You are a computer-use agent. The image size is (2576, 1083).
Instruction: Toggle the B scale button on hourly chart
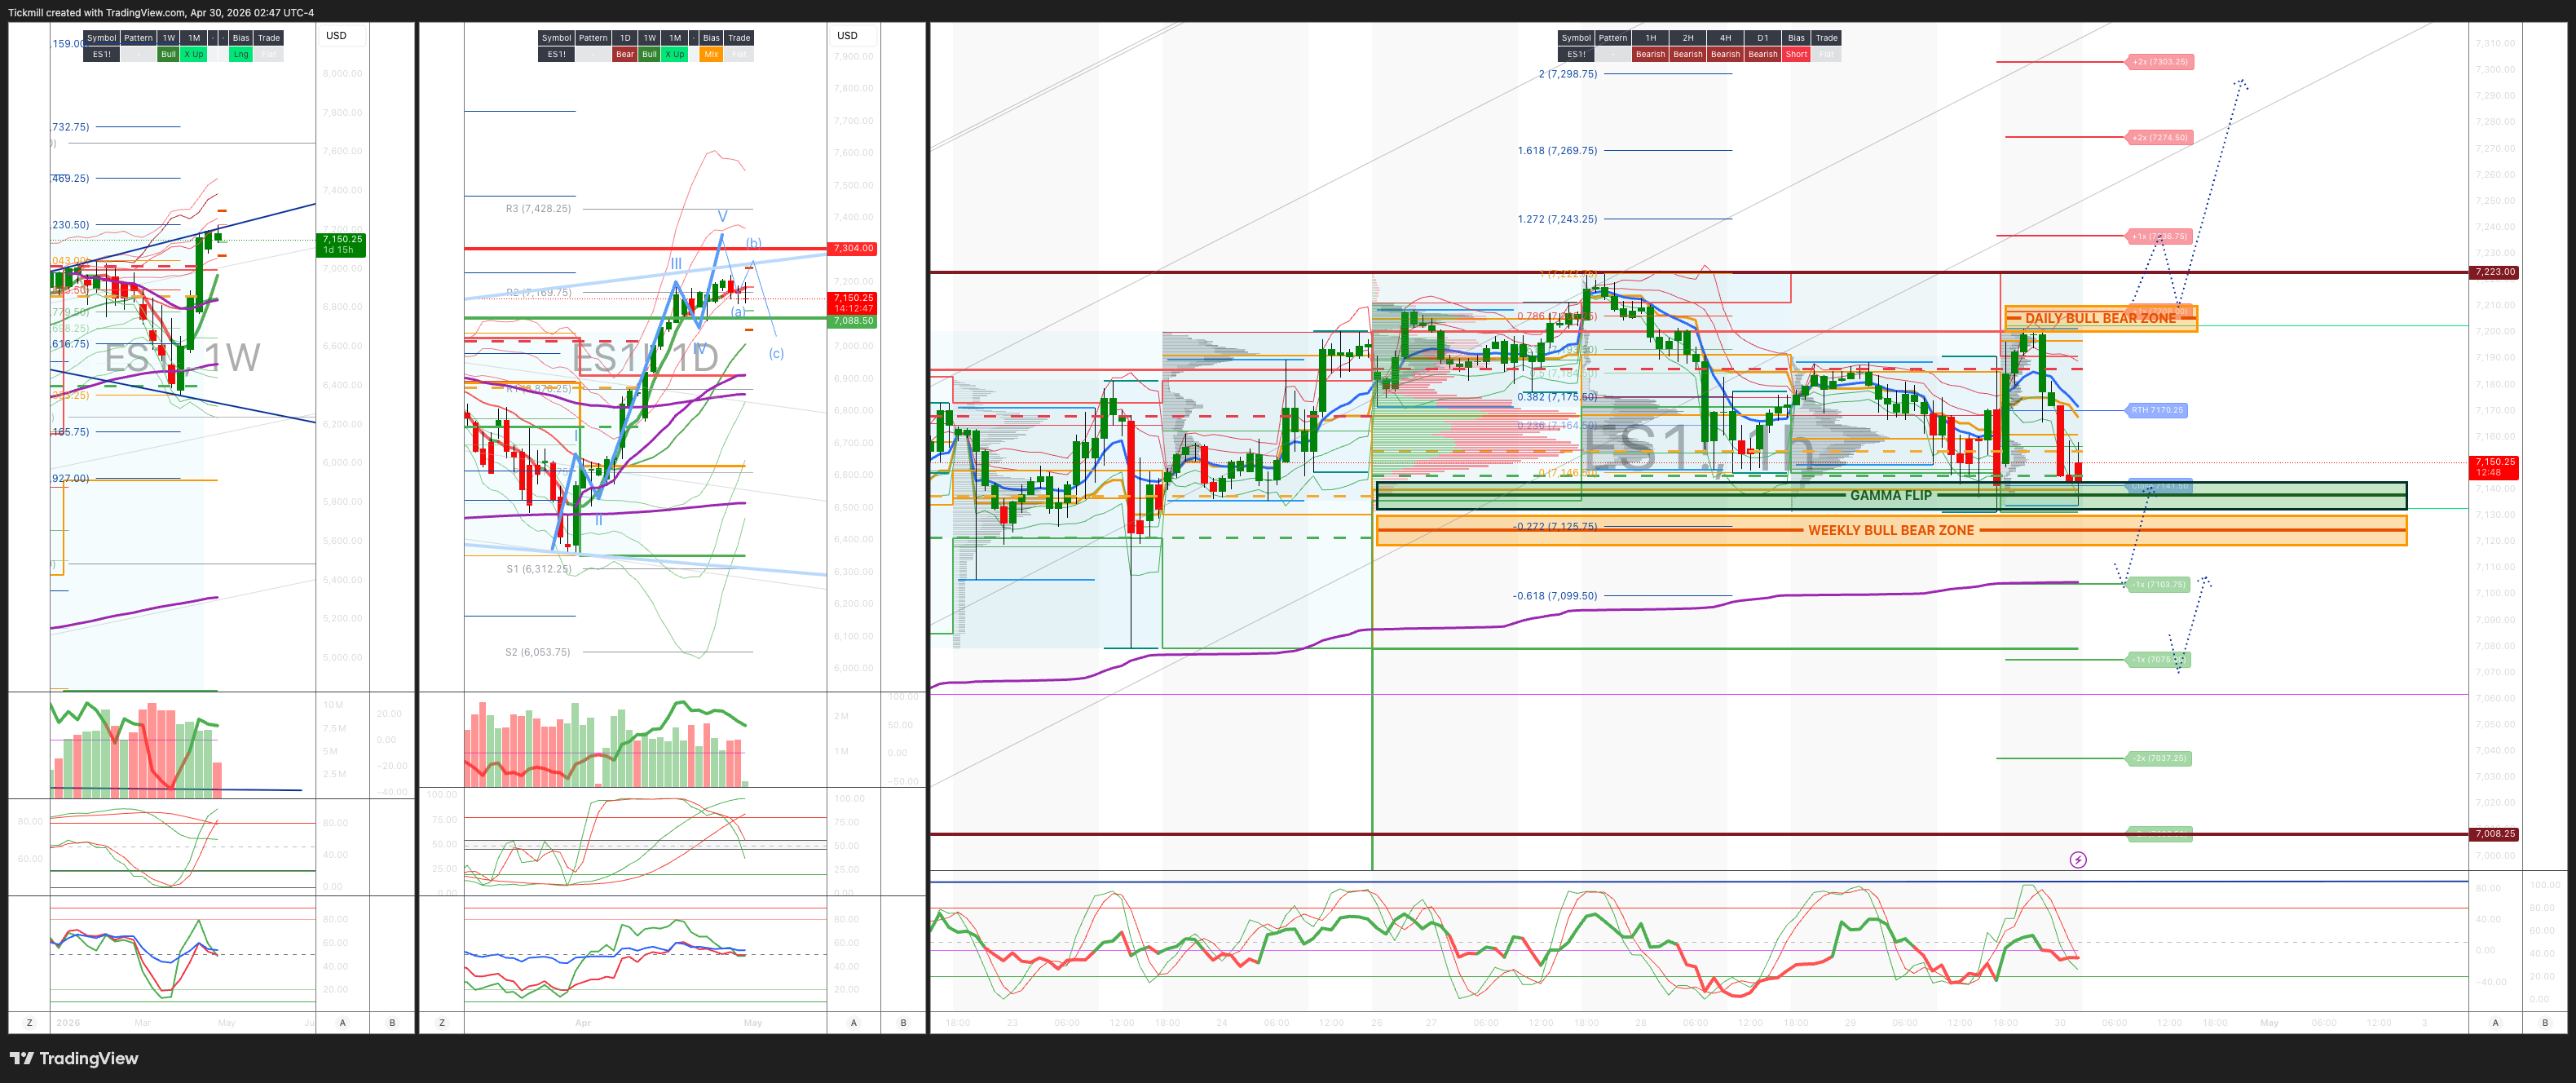click(x=2545, y=1022)
